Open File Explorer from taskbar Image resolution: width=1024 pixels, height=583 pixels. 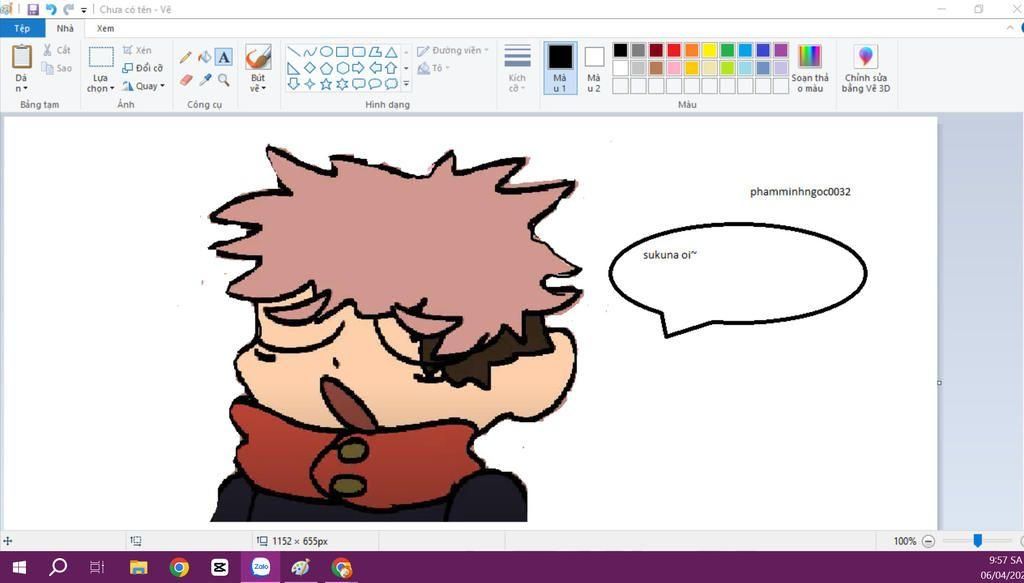tap(138, 567)
